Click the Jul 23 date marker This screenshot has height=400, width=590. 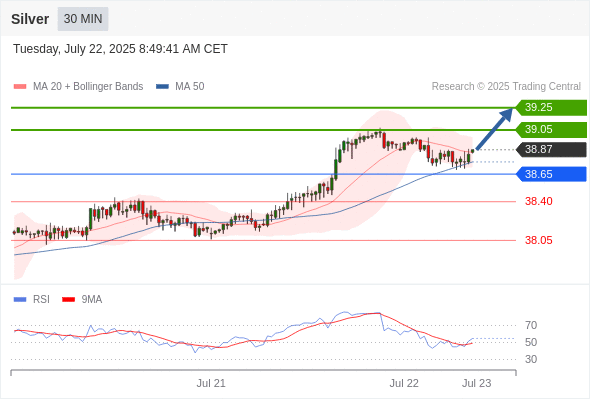tap(476, 383)
